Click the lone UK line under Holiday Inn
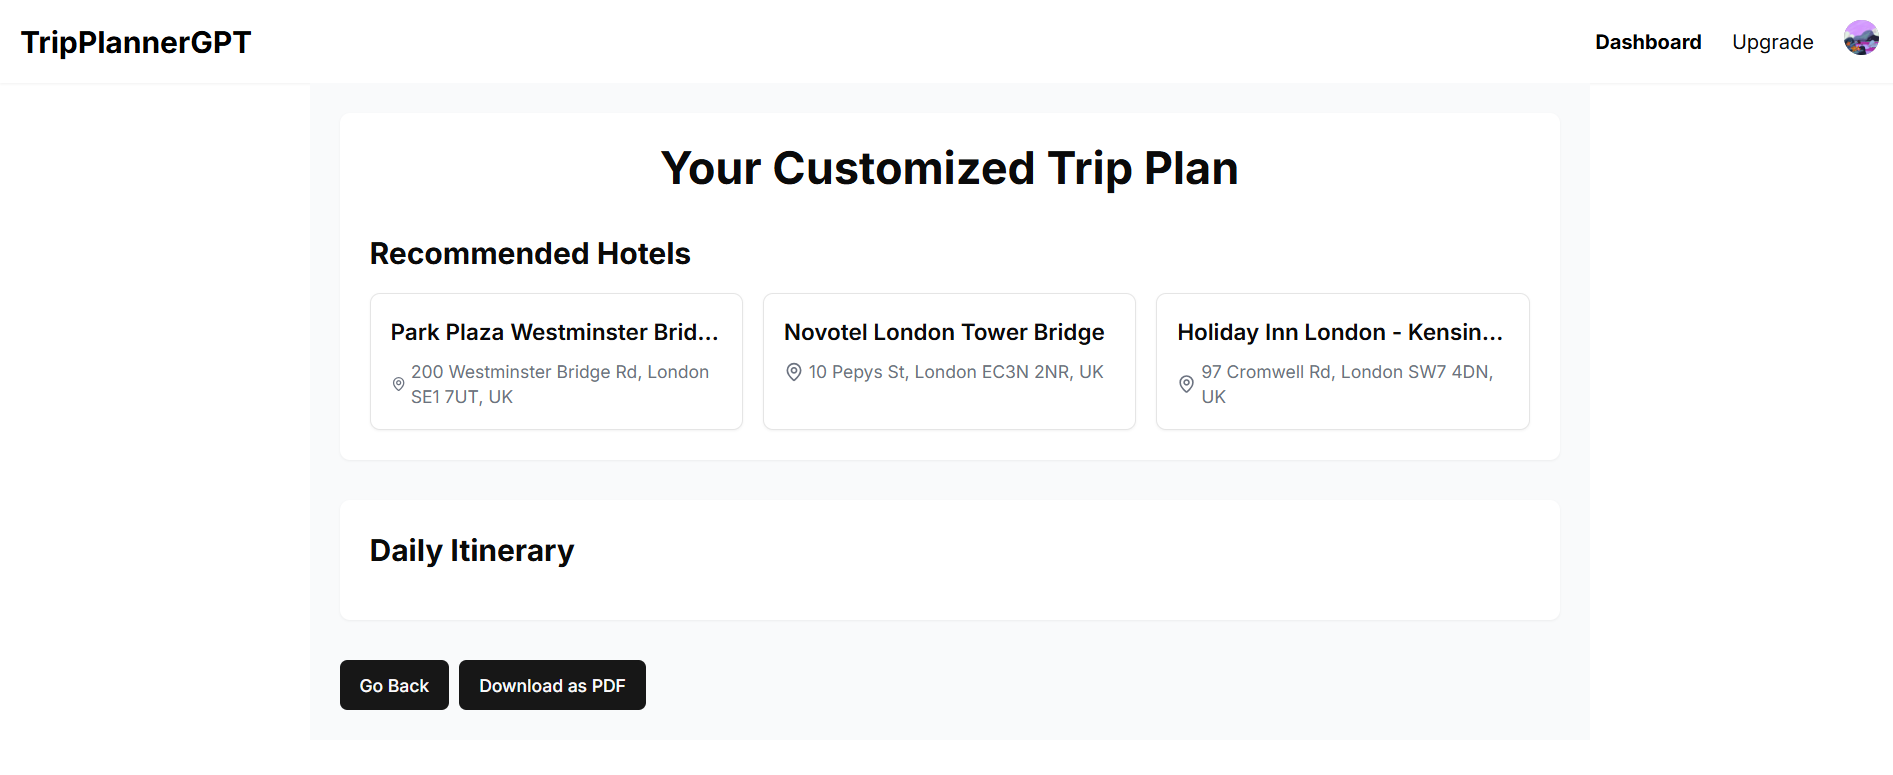Screen dimensions: 1893x775 click(x=1213, y=397)
